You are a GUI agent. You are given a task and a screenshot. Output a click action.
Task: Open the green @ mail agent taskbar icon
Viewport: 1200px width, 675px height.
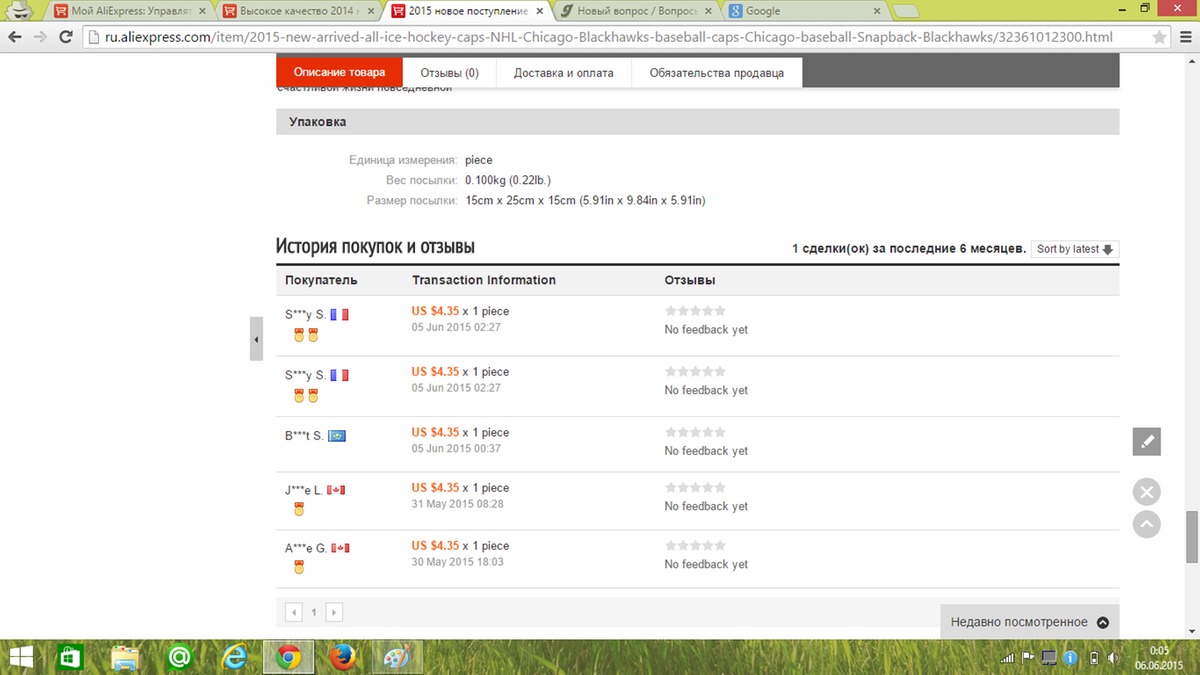pyautogui.click(x=180, y=657)
